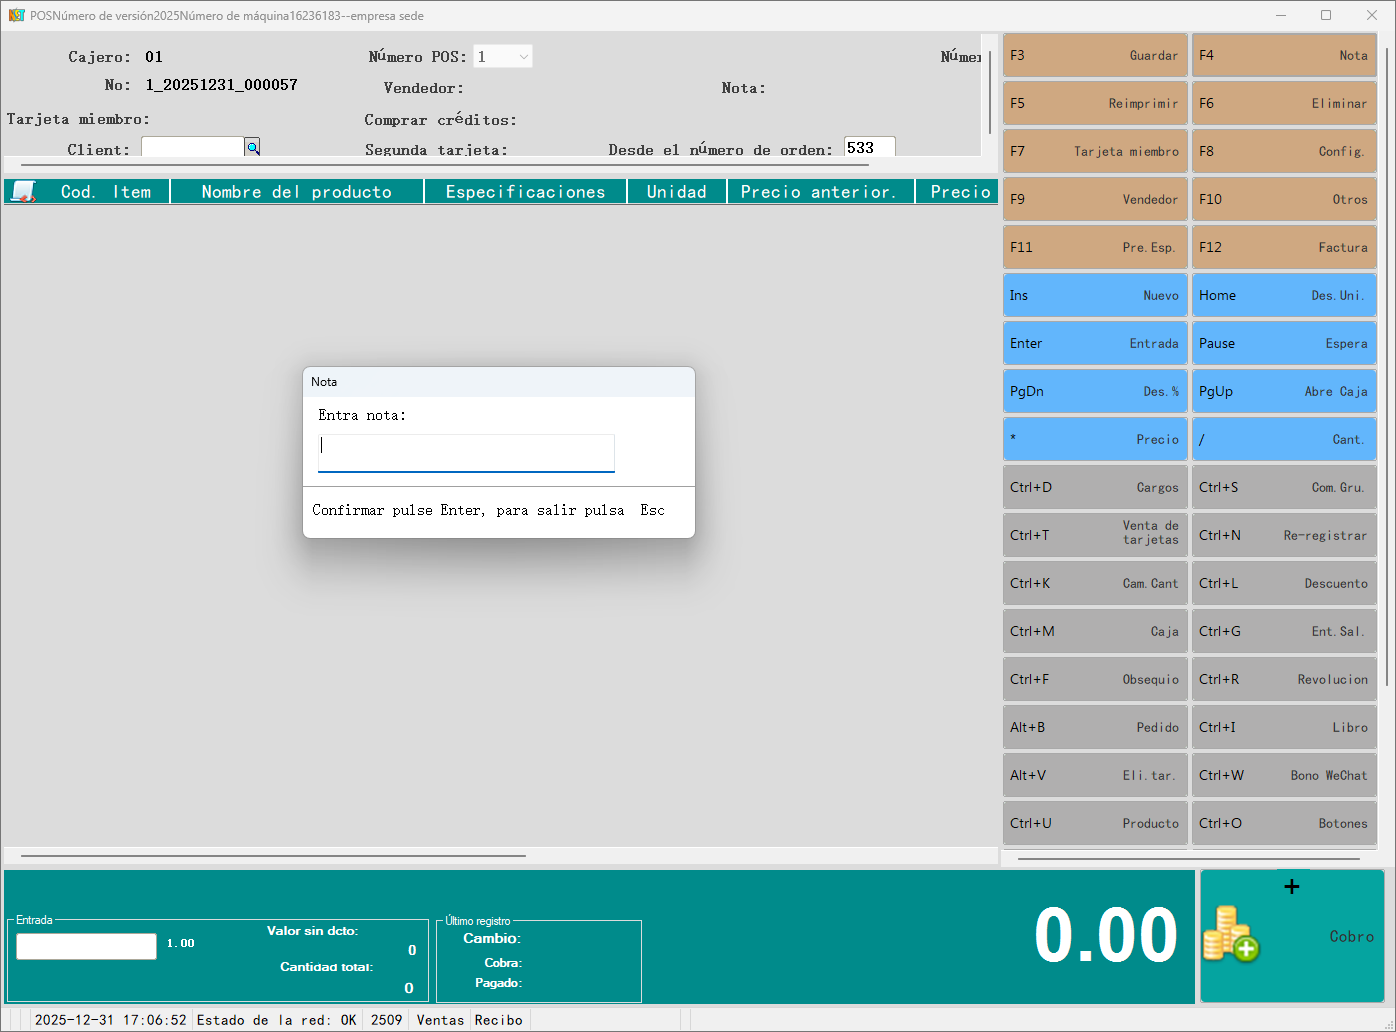Open the Ctrl+U Producto button
This screenshot has height=1032, width=1396.
click(x=1095, y=823)
